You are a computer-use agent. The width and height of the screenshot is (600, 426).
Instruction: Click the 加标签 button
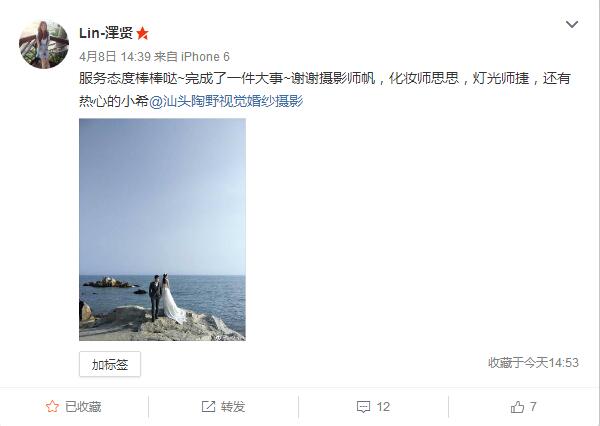click(110, 364)
